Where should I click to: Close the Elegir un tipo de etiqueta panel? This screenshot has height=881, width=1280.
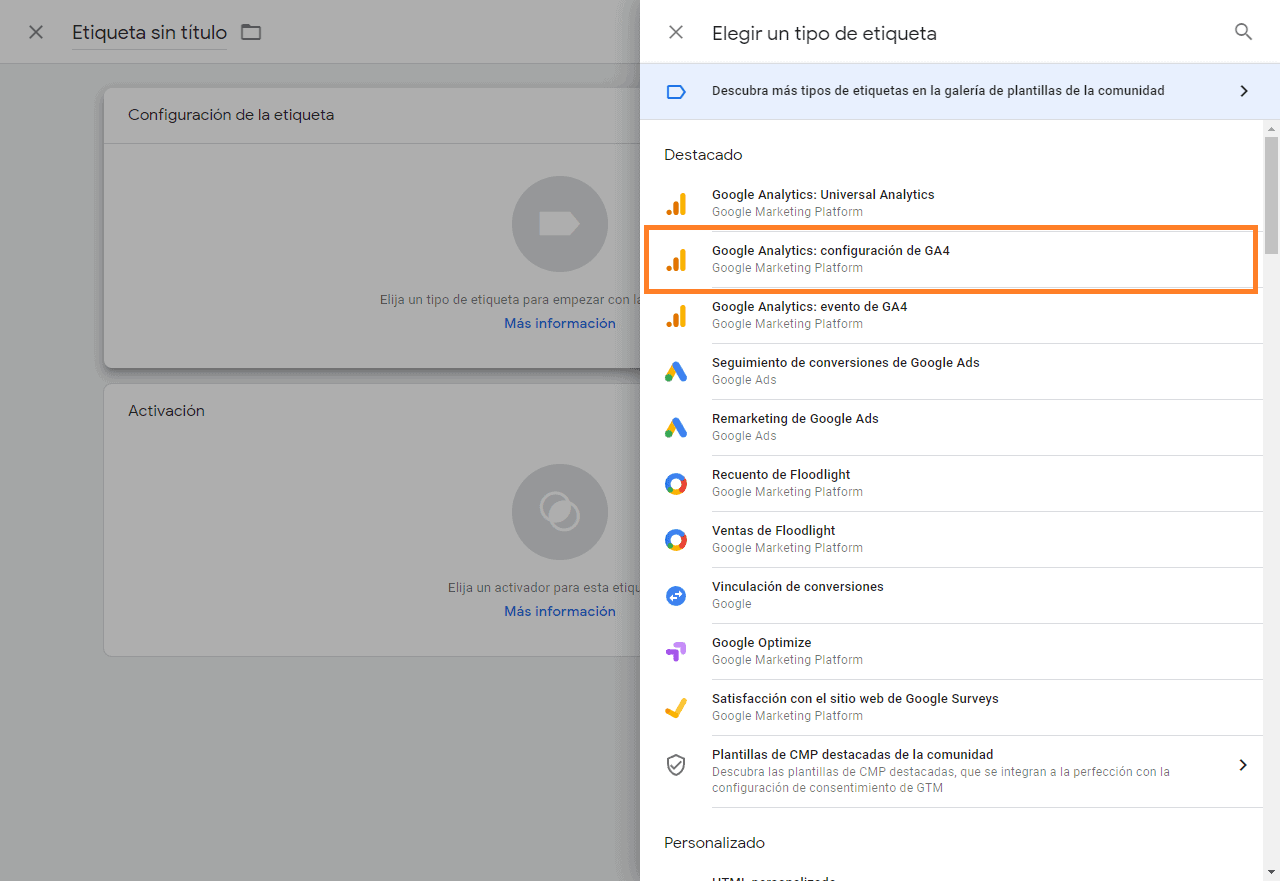point(676,31)
